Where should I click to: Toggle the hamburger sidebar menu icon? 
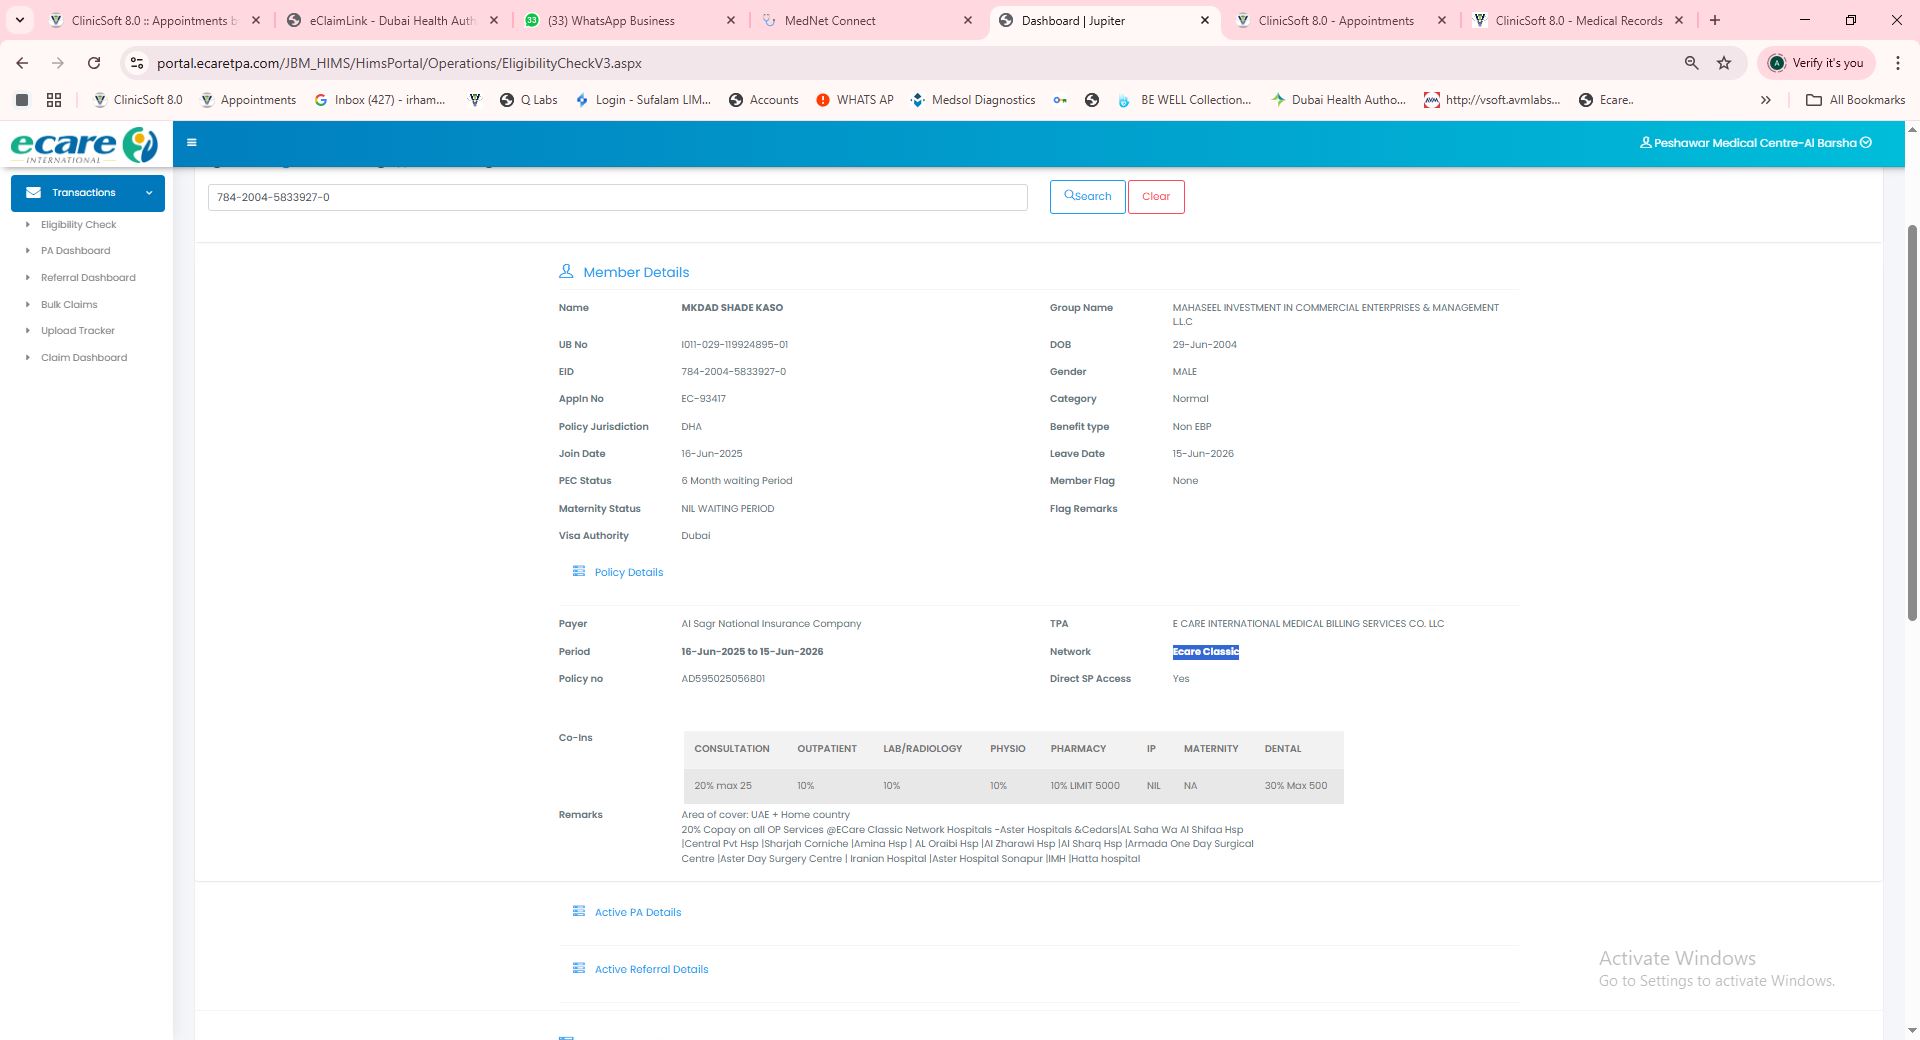pyautogui.click(x=191, y=143)
